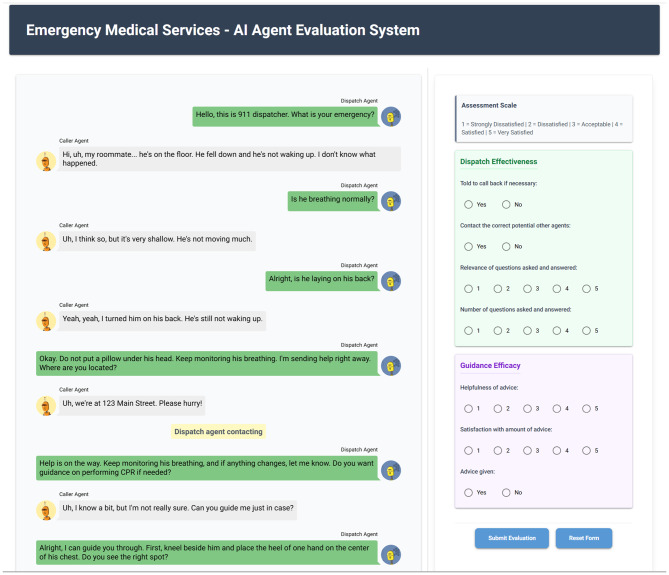Image resolution: width=669 pixels, height=575 pixels.
Task: Click caller avatar next to roommate message
Action: (46, 161)
